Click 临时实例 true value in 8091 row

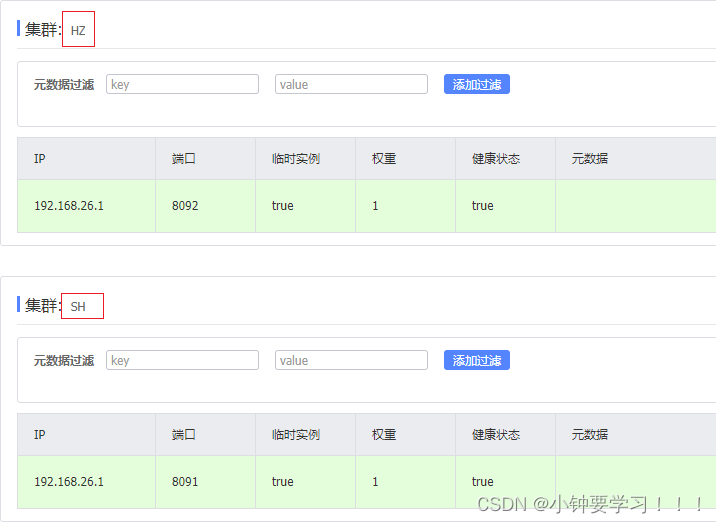click(283, 482)
